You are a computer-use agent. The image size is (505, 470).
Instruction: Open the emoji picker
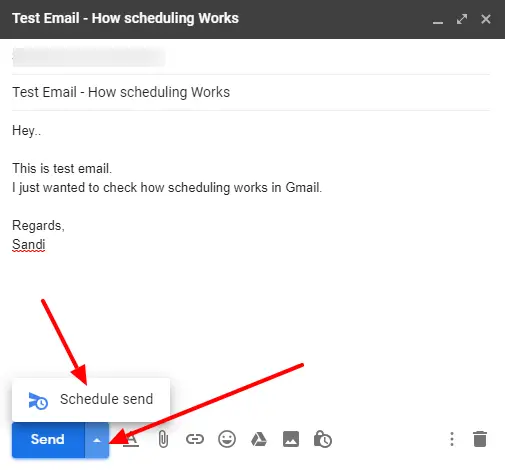[227, 439]
